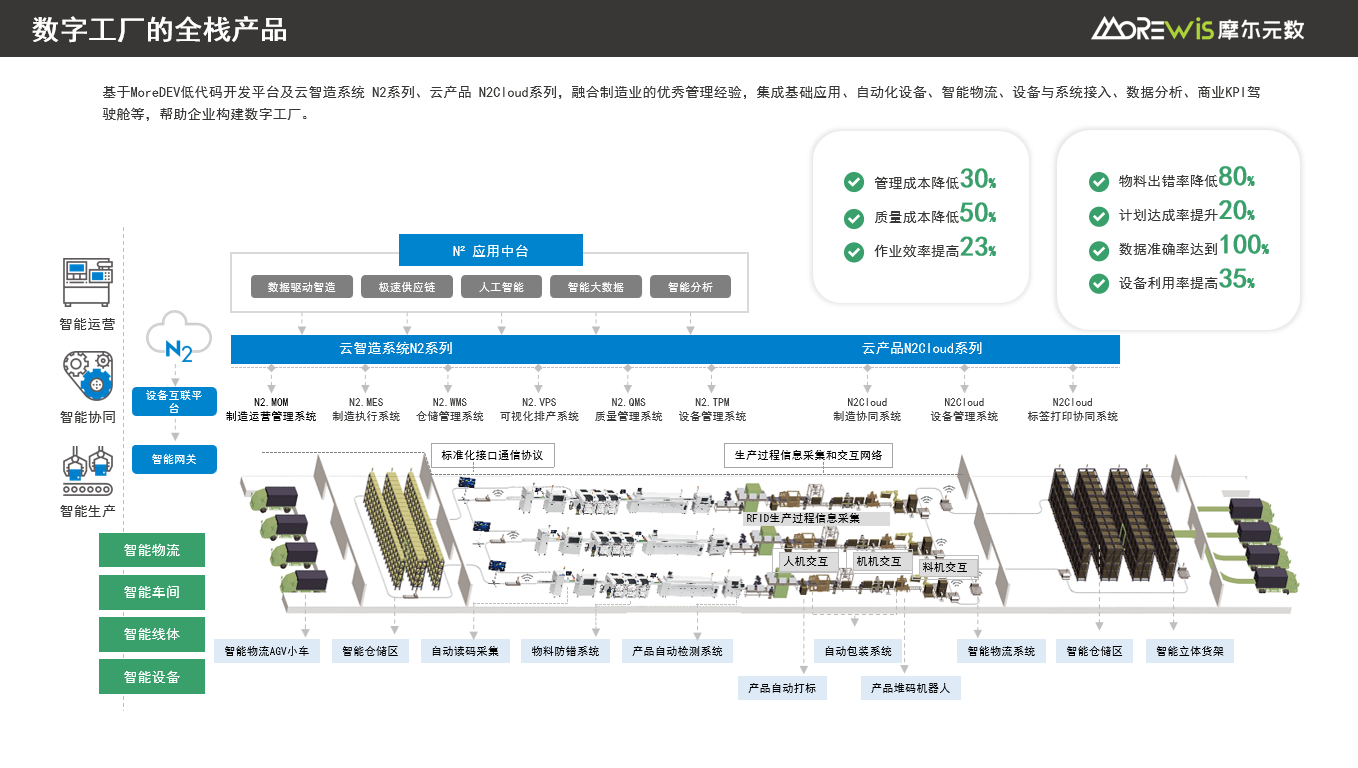1358x768 pixels.
Task: Click the 智能网关 blue button
Action: point(174,459)
